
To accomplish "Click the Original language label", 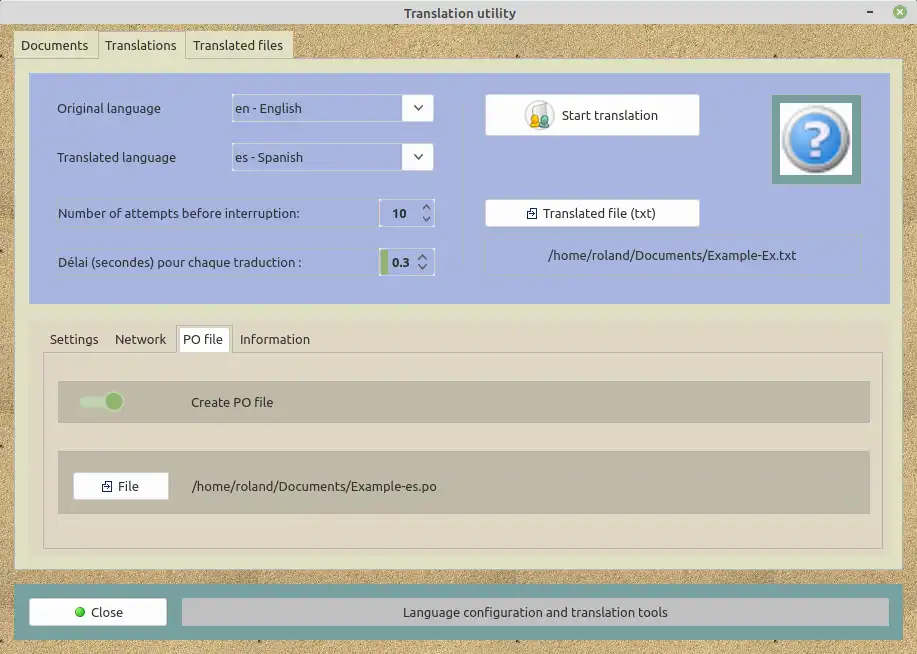I will pos(109,109).
